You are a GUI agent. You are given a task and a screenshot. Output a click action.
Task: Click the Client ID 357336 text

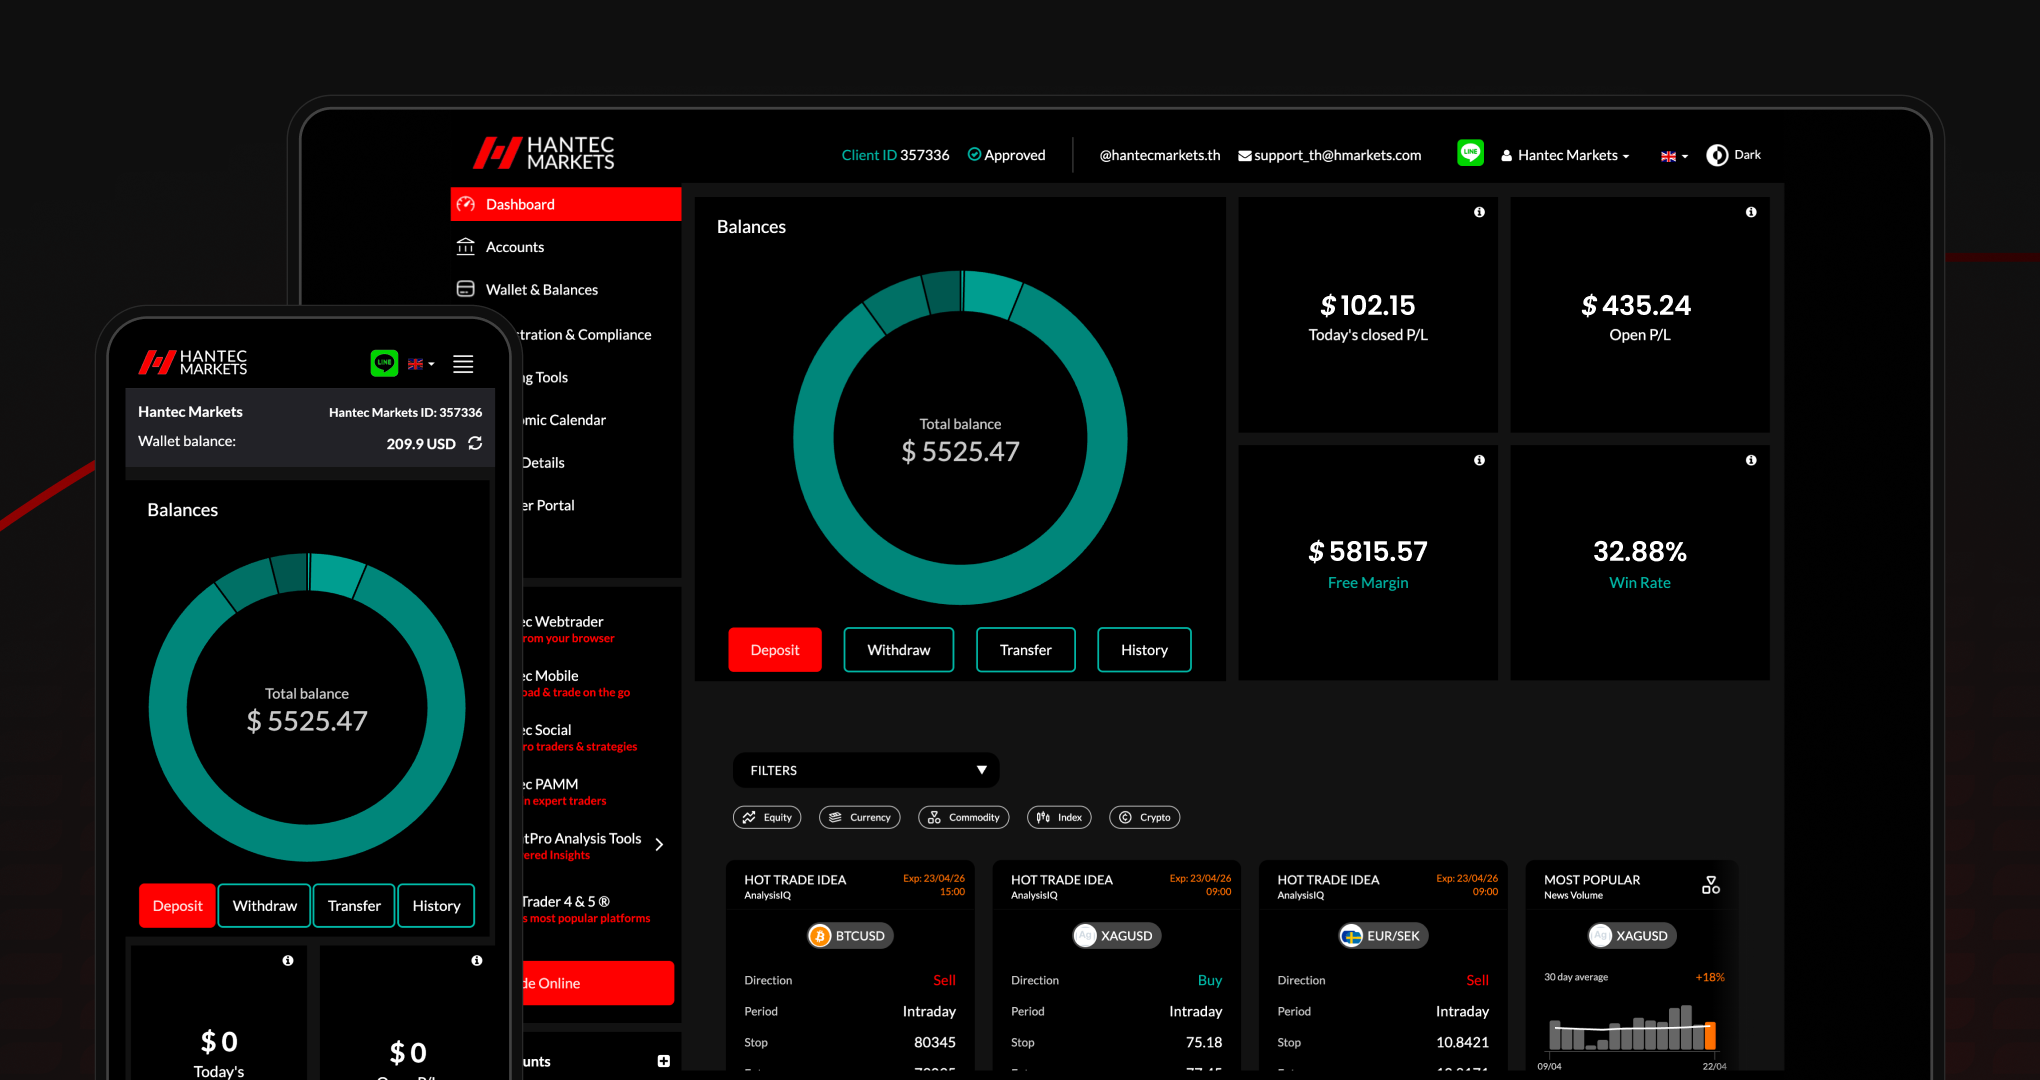895,155
